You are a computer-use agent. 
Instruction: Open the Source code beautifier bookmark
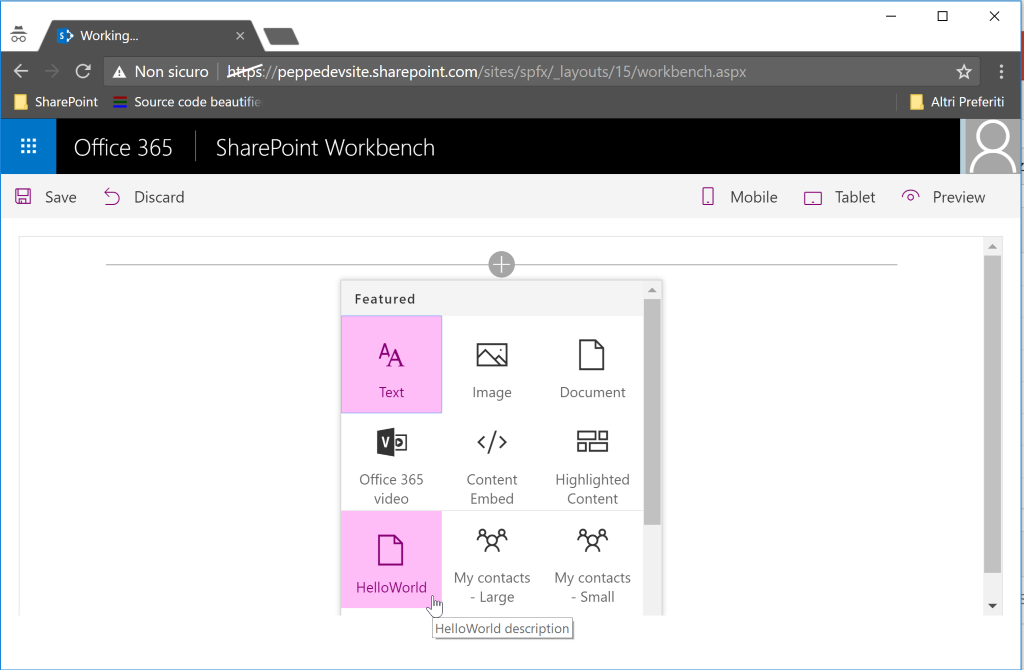point(187,102)
